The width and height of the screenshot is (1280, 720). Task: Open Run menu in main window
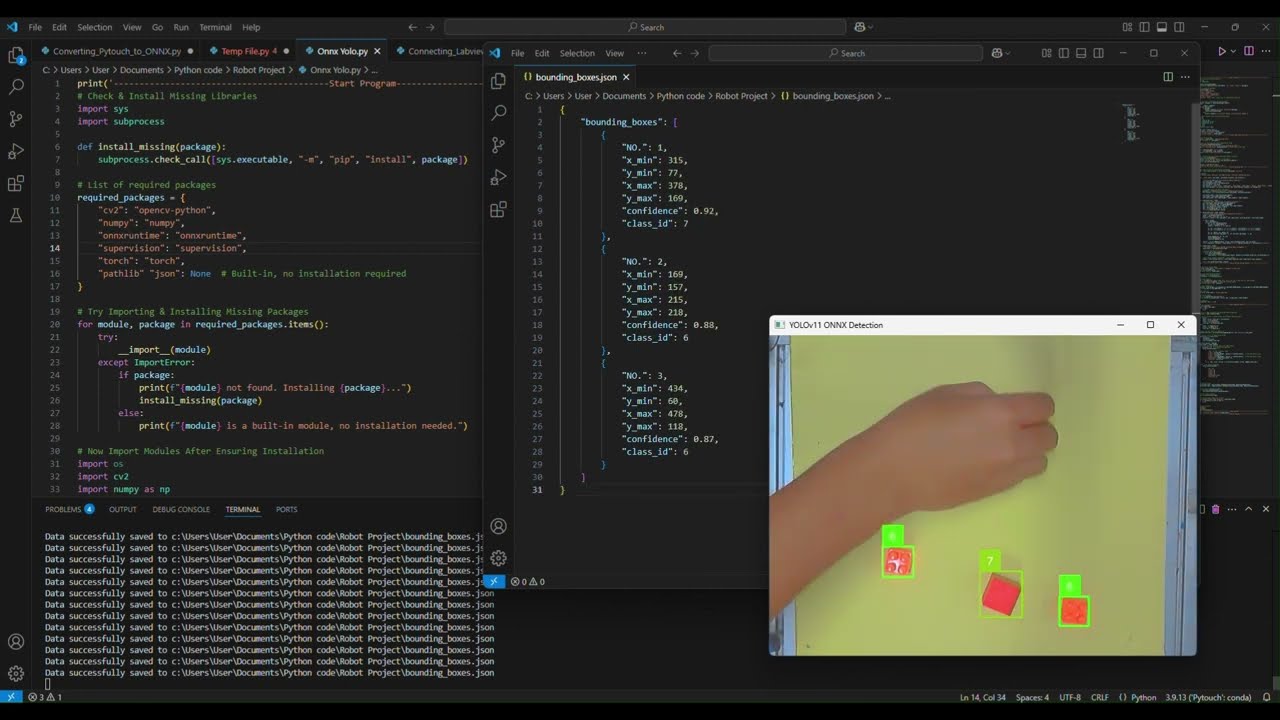click(181, 27)
